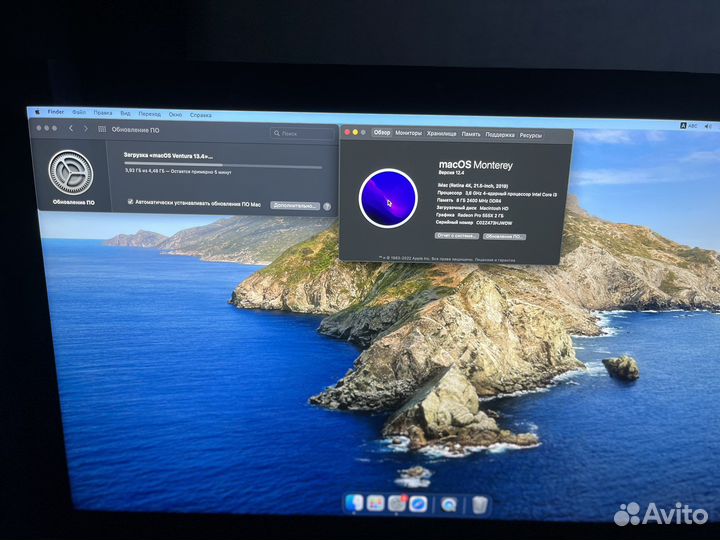This screenshot has width=720, height=540.
Task: Open the Правка menu
Action: 103,112
